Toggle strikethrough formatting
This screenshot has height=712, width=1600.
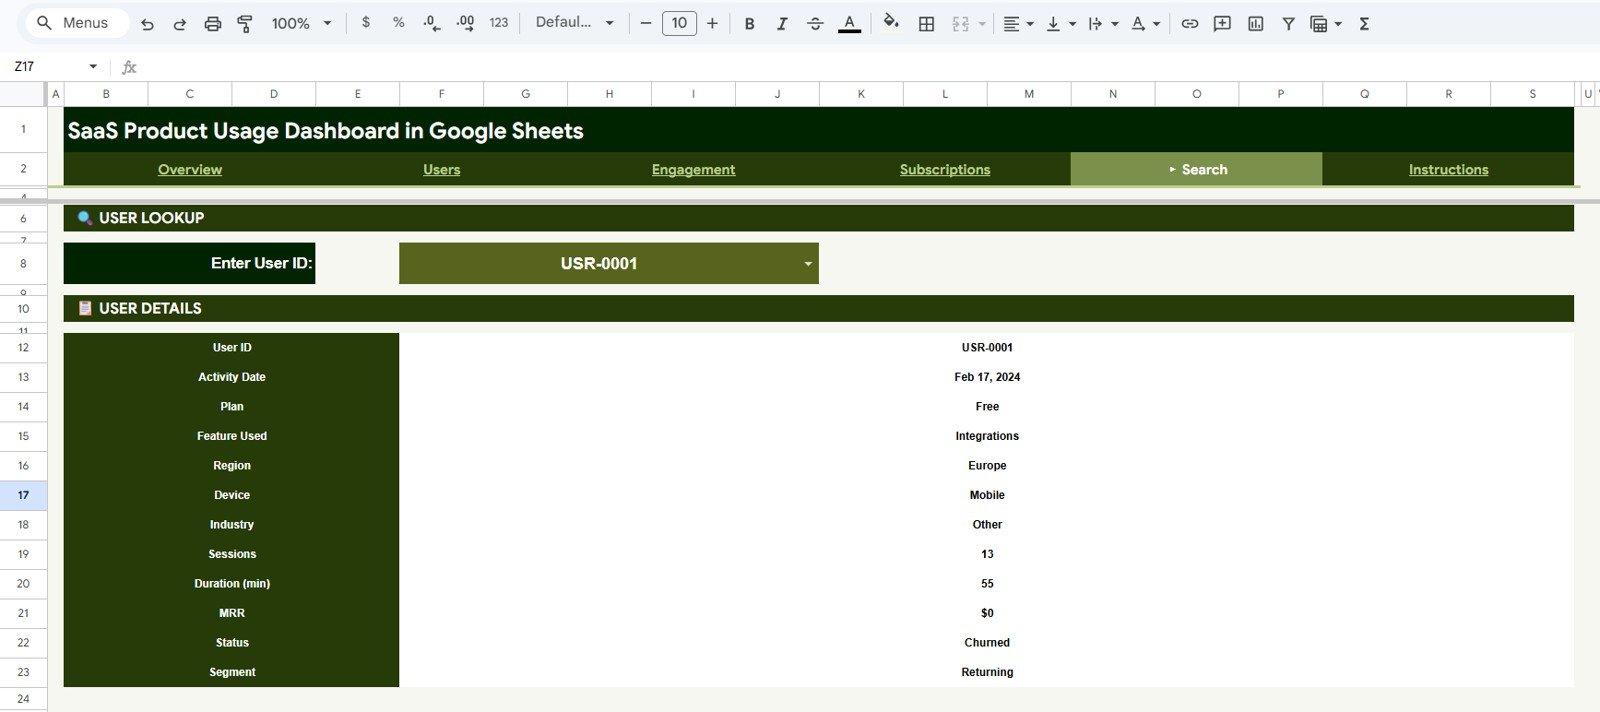coord(815,24)
